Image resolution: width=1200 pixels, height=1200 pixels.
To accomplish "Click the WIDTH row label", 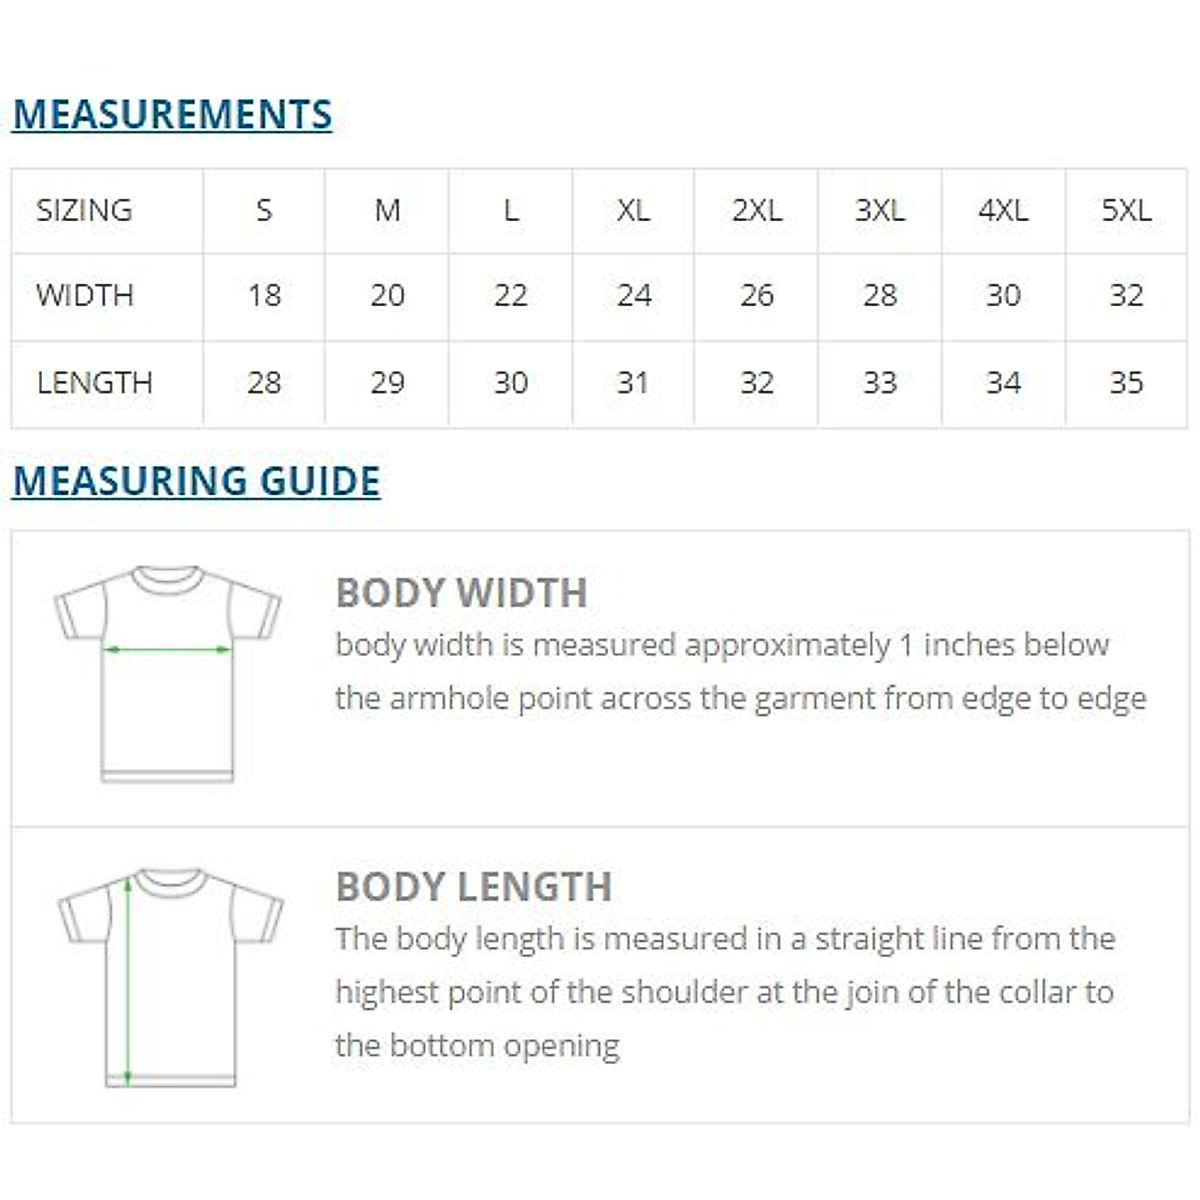I will pos(85,295).
